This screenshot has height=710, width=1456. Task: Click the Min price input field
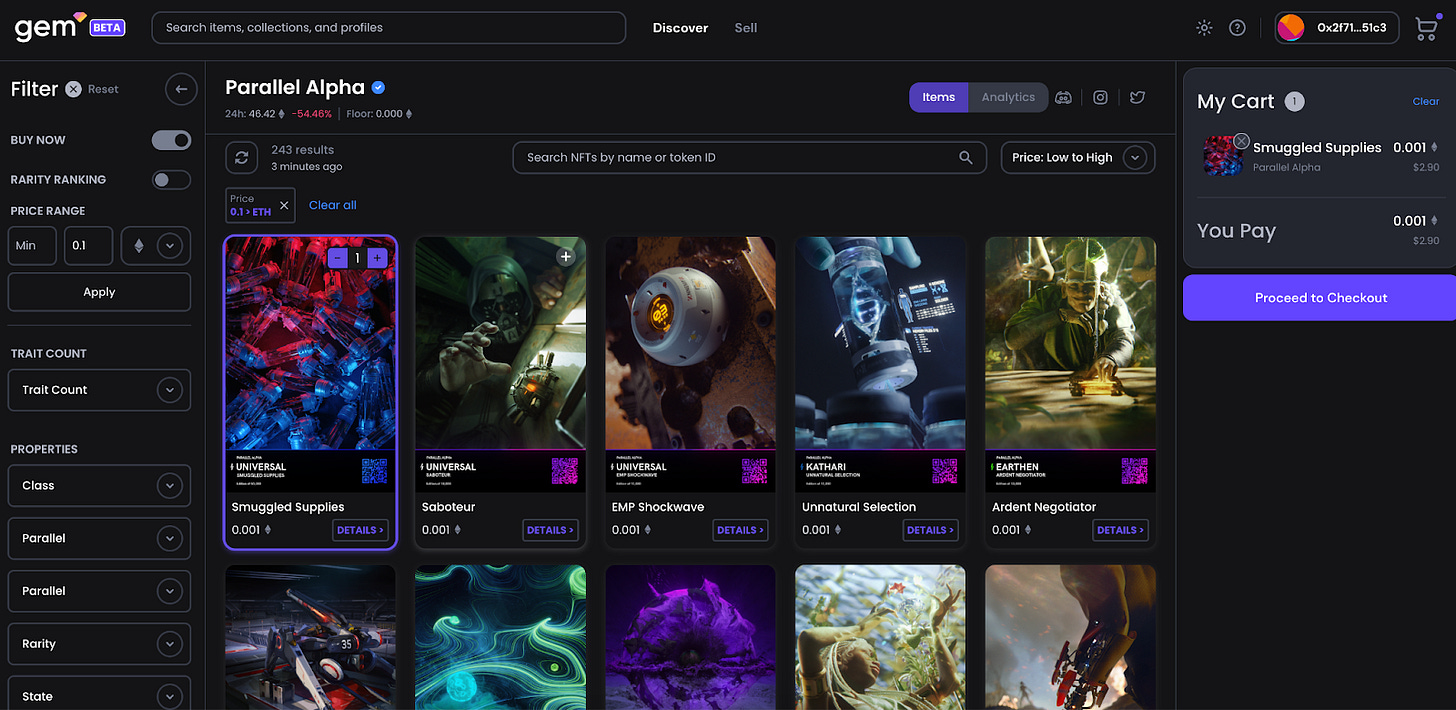[x=32, y=246]
